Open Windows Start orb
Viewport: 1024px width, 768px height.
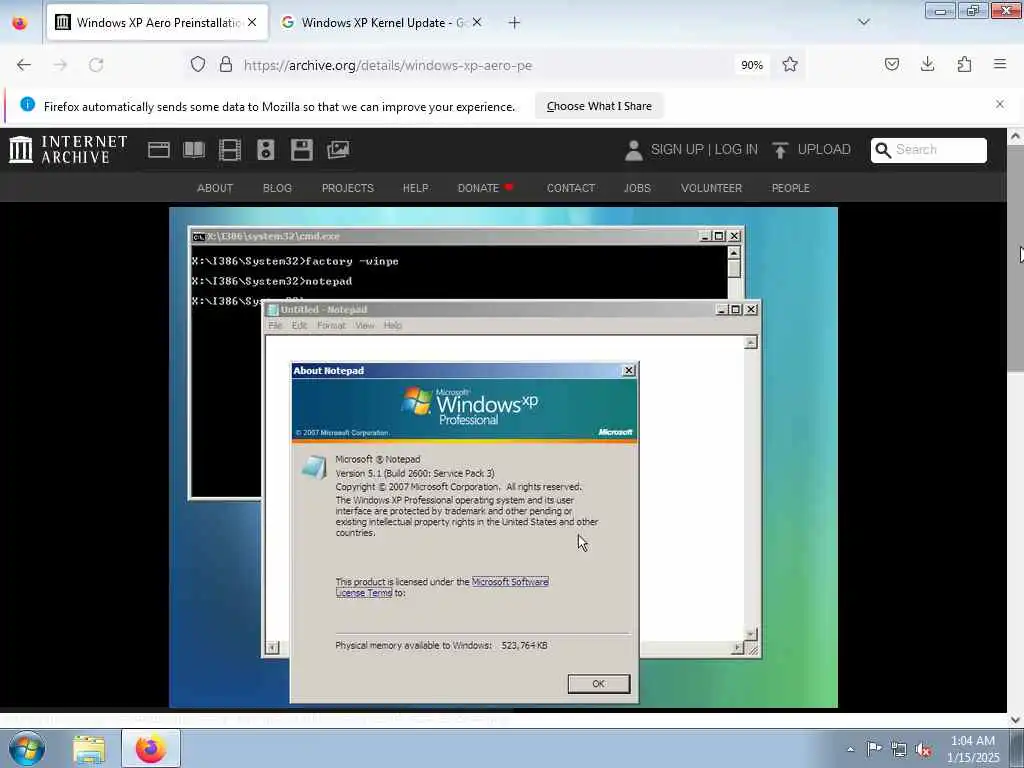(x=27, y=749)
